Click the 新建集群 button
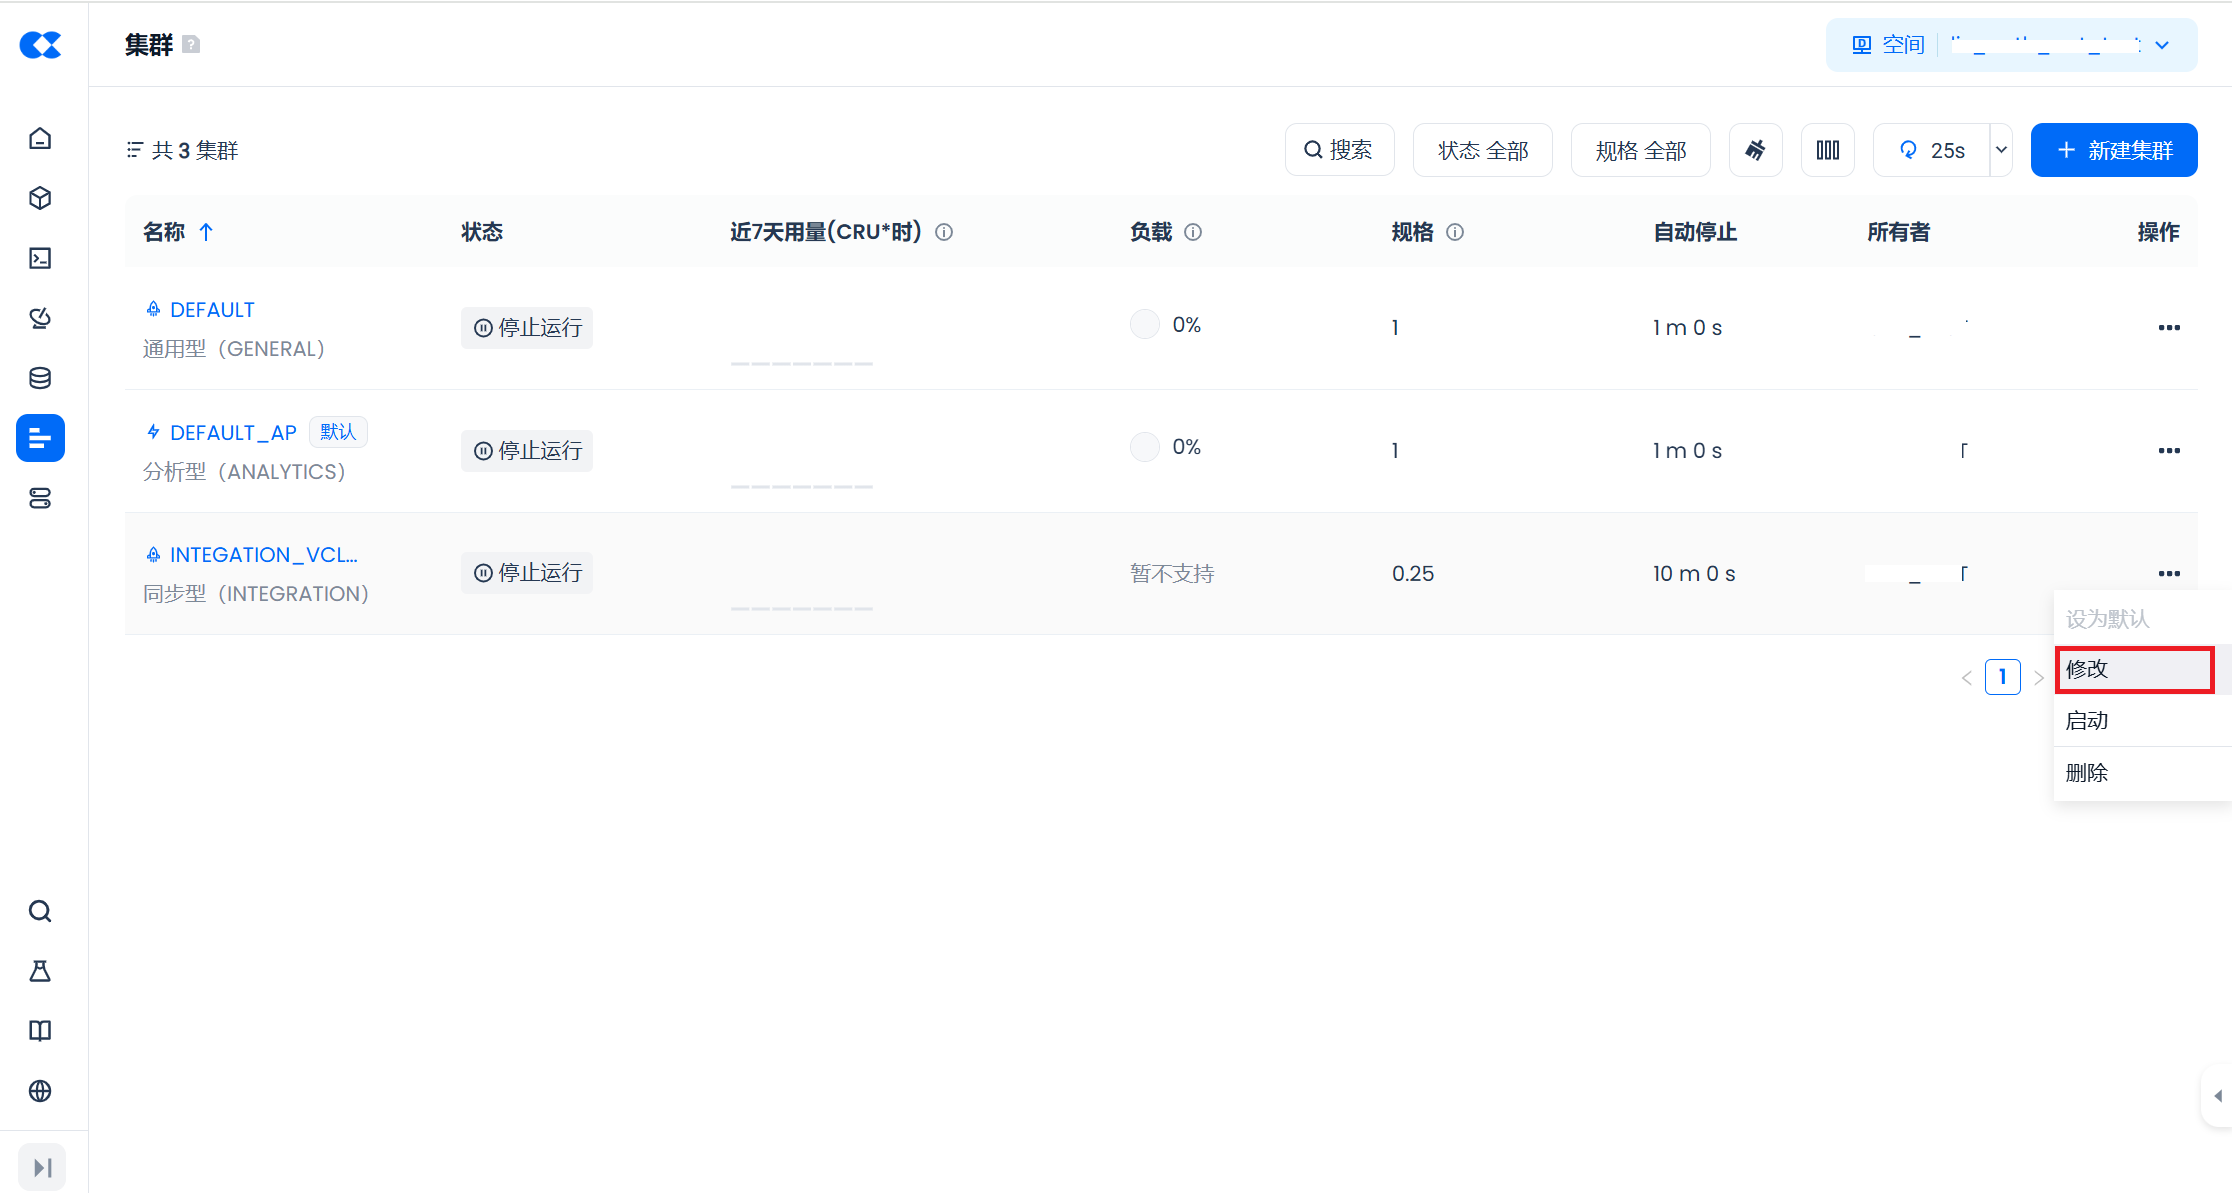2232x1193 pixels. click(x=2114, y=150)
